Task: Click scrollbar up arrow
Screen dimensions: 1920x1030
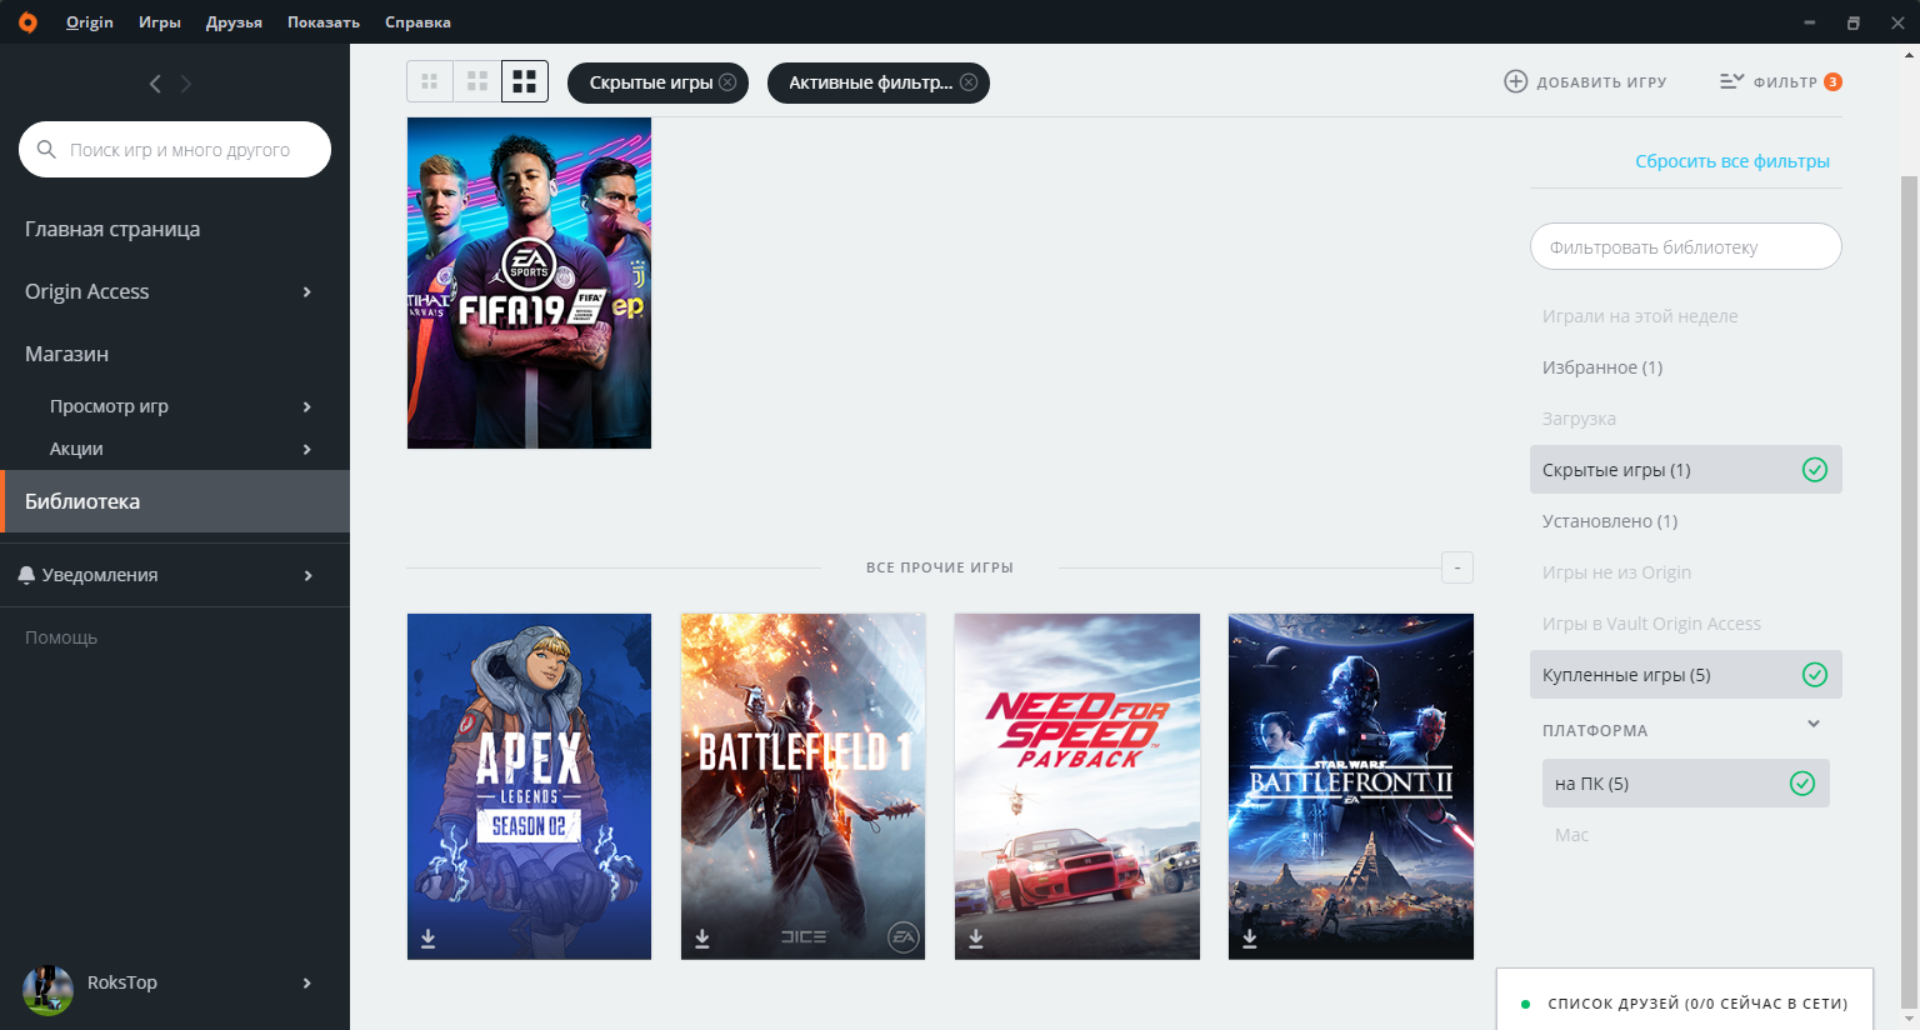Action: (1909, 56)
